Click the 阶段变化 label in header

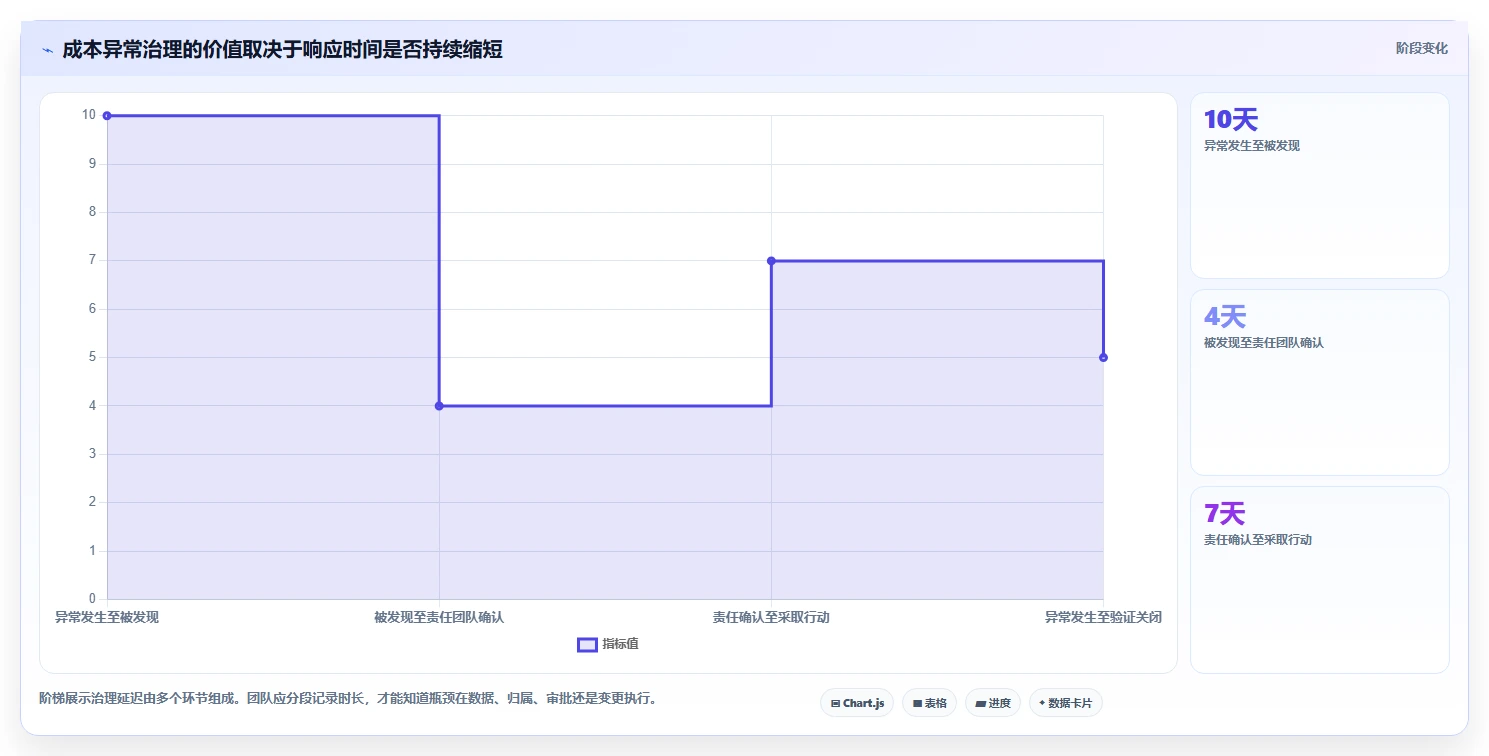point(1421,48)
